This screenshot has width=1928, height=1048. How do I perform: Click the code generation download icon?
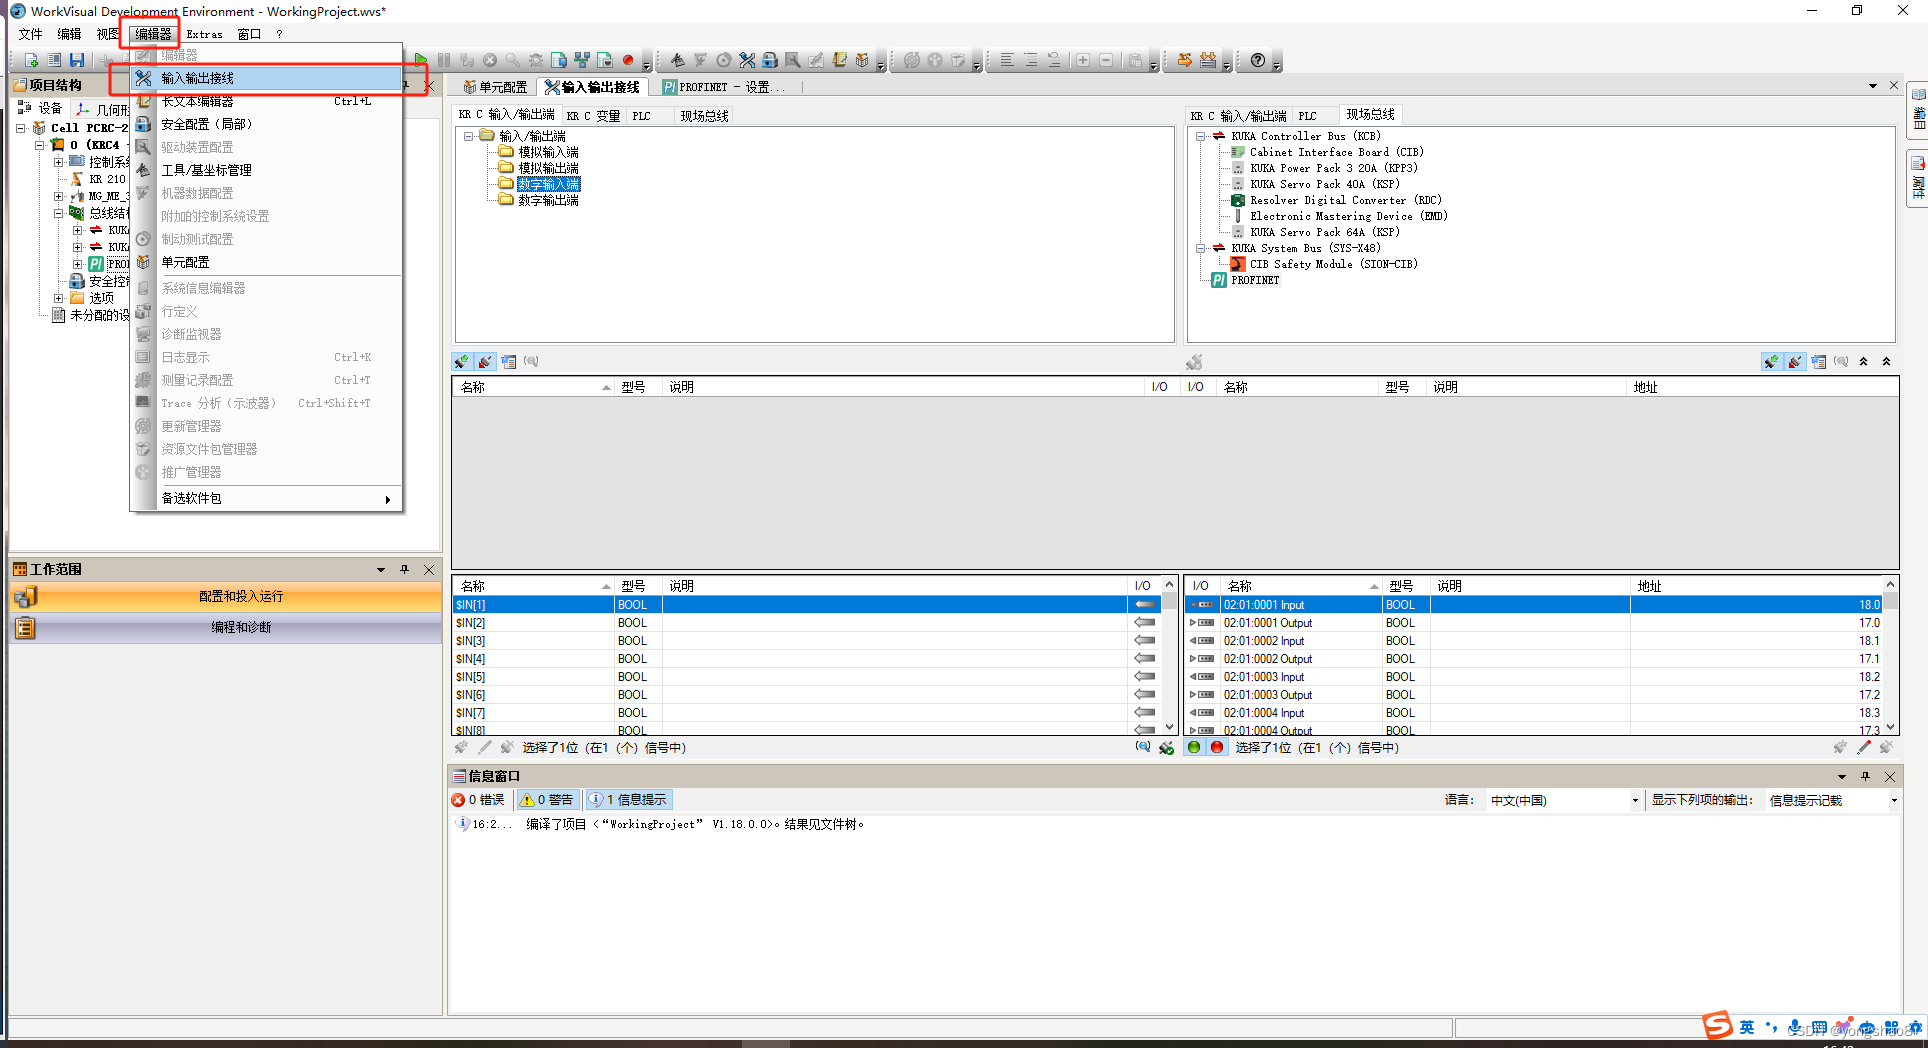click(1208, 60)
